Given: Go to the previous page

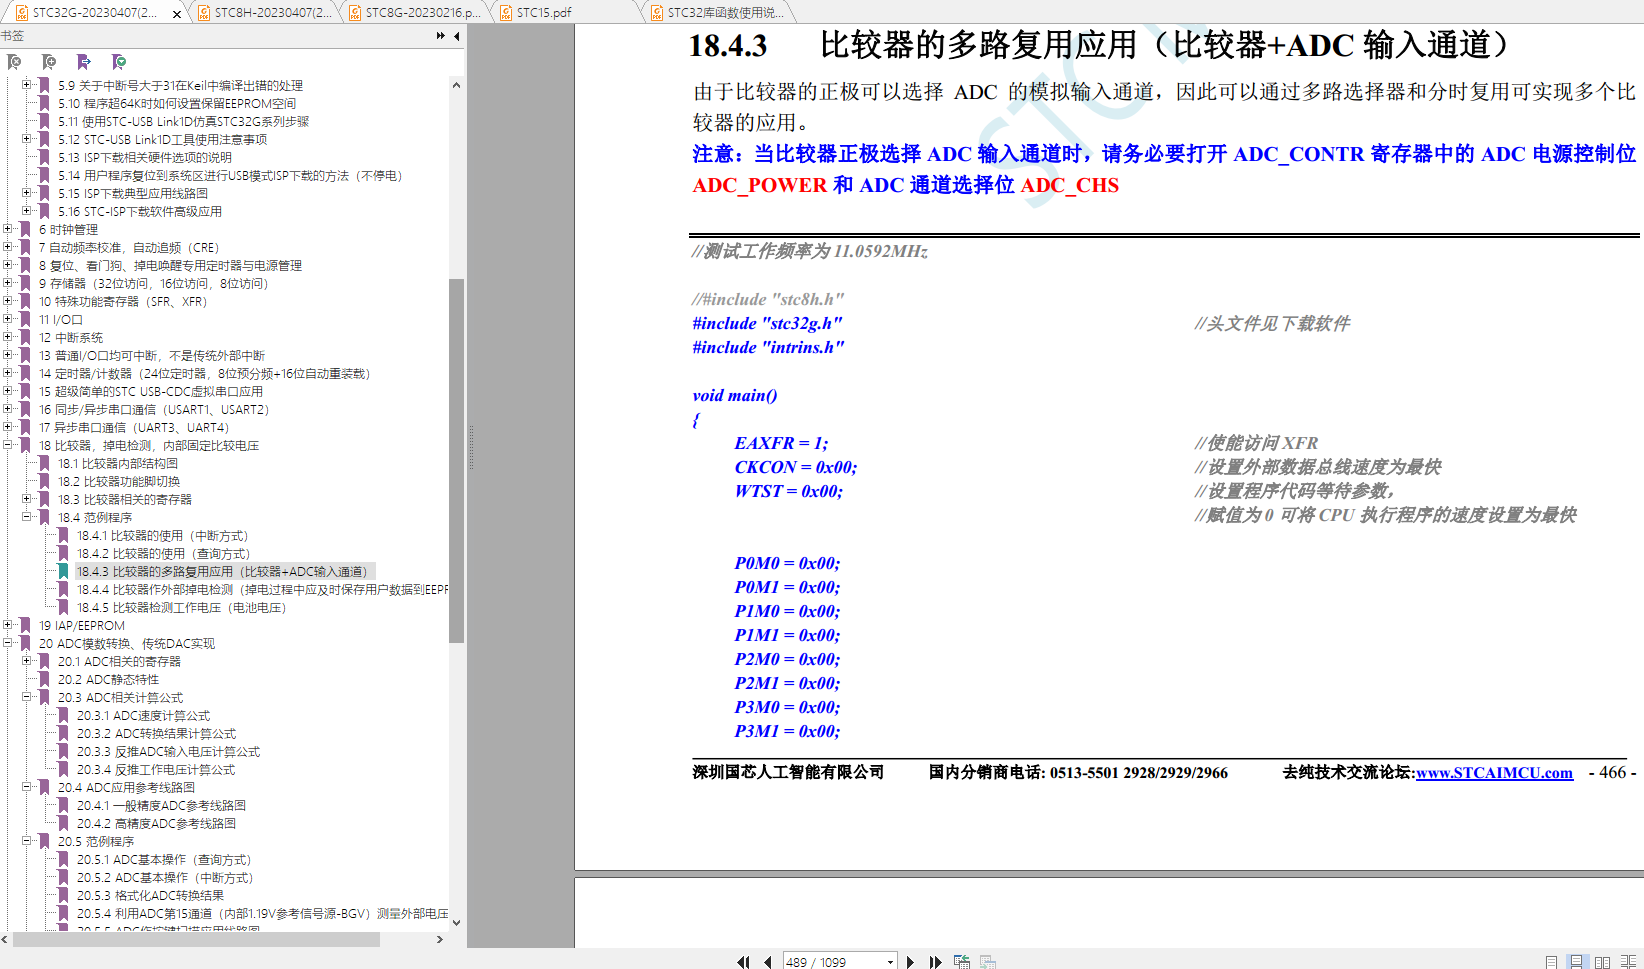Looking at the screenshot, I should [767, 962].
